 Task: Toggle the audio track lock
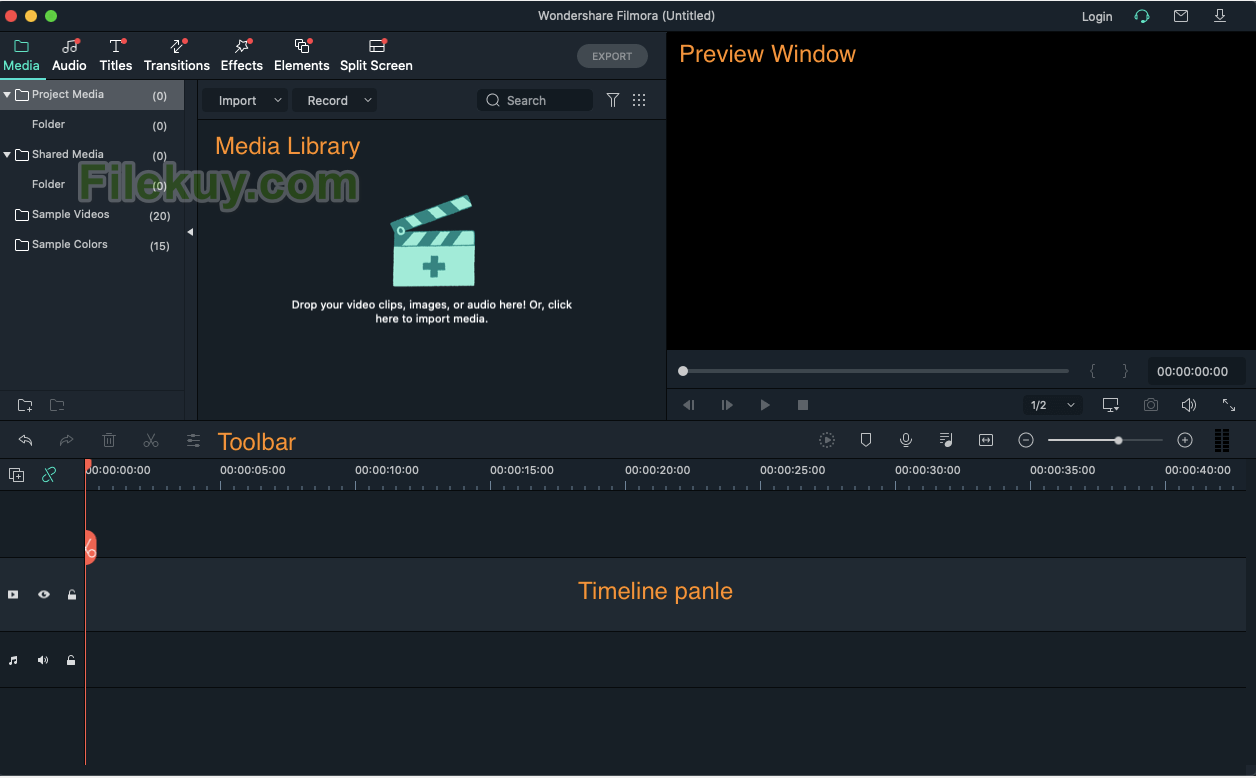(x=71, y=660)
